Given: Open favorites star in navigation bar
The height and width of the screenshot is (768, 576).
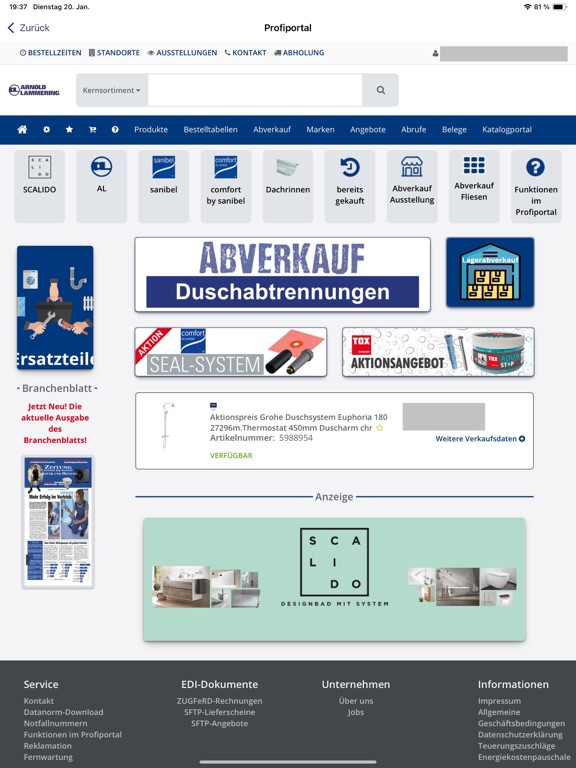Looking at the screenshot, I should 69,130.
